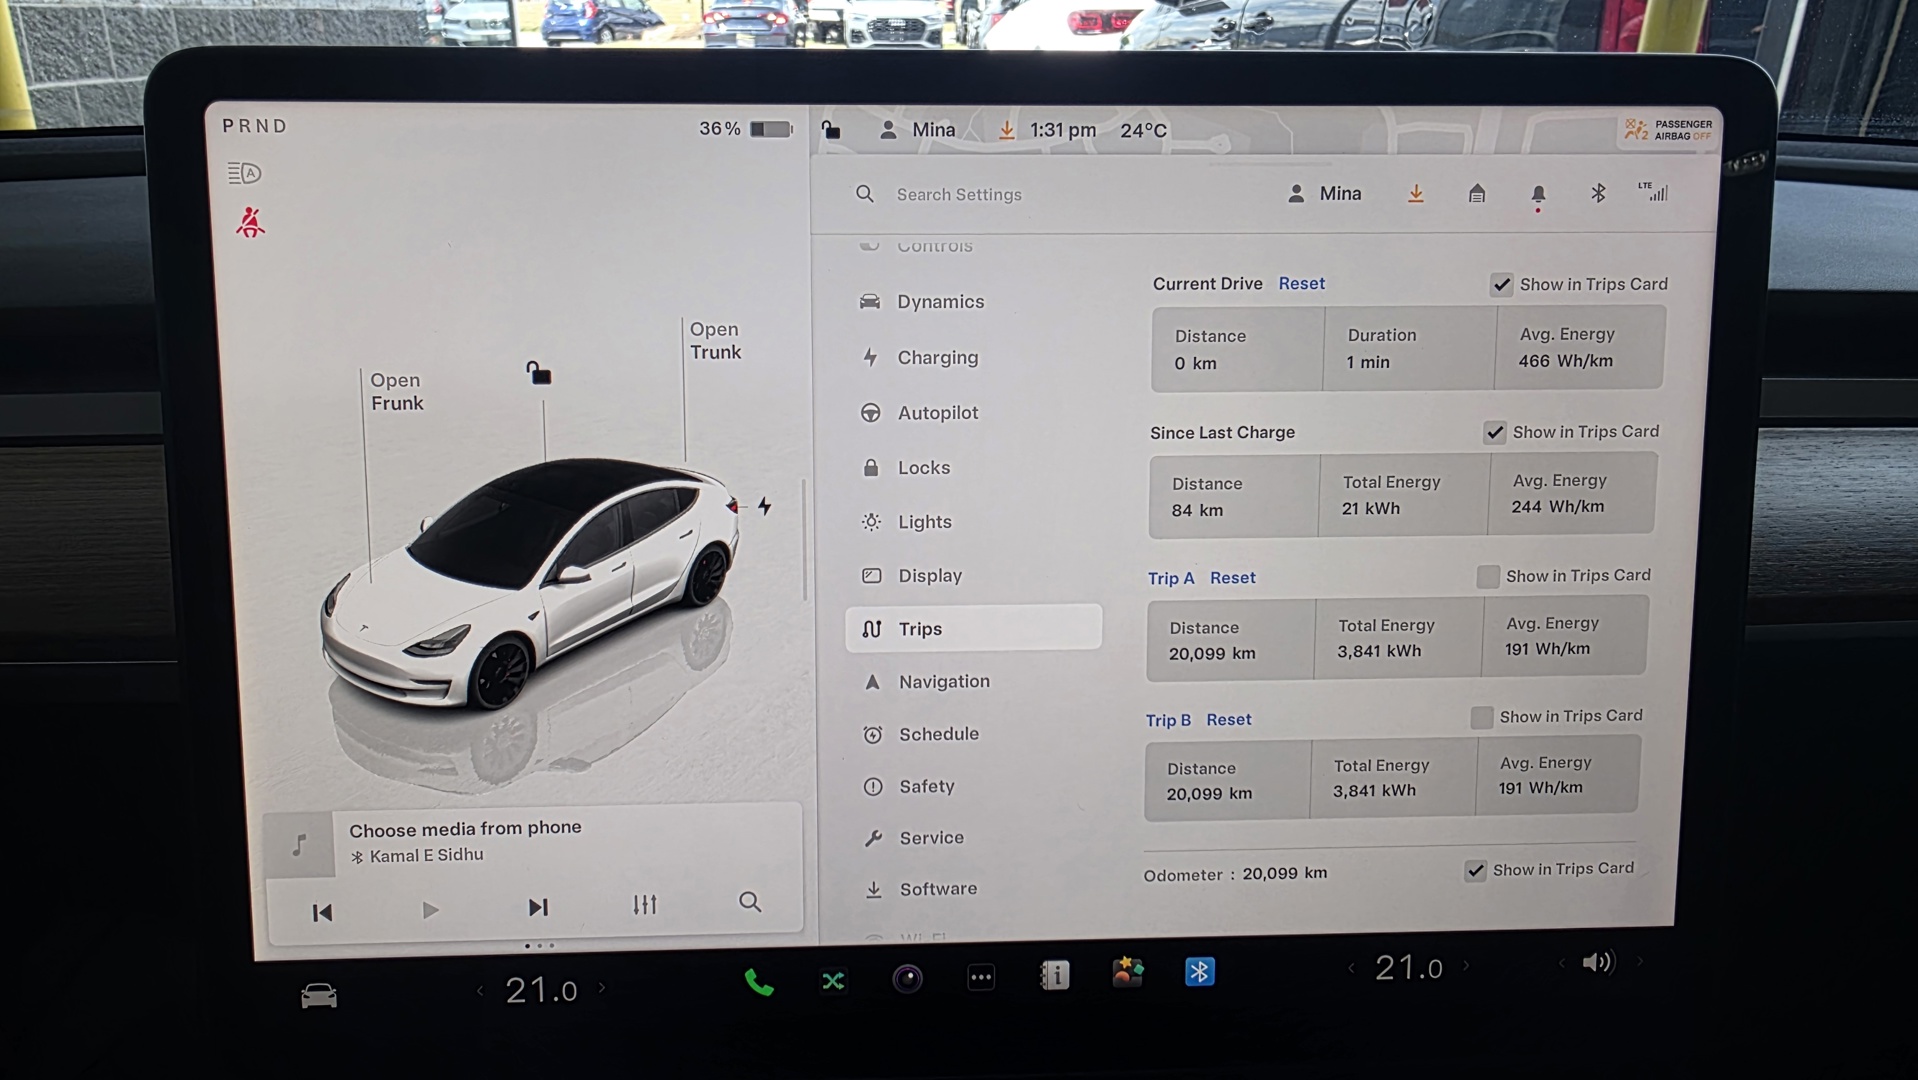Skip to previous track
This screenshot has width=1918, height=1080.
pyautogui.click(x=322, y=913)
